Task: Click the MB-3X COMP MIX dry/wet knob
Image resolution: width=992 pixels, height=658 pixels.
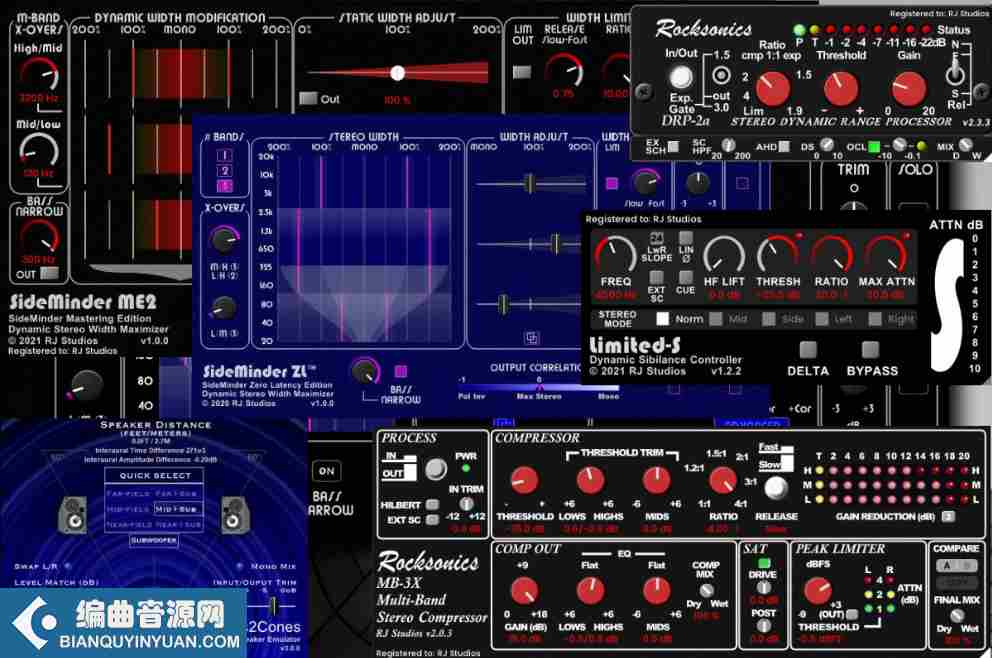Action: coord(706,590)
